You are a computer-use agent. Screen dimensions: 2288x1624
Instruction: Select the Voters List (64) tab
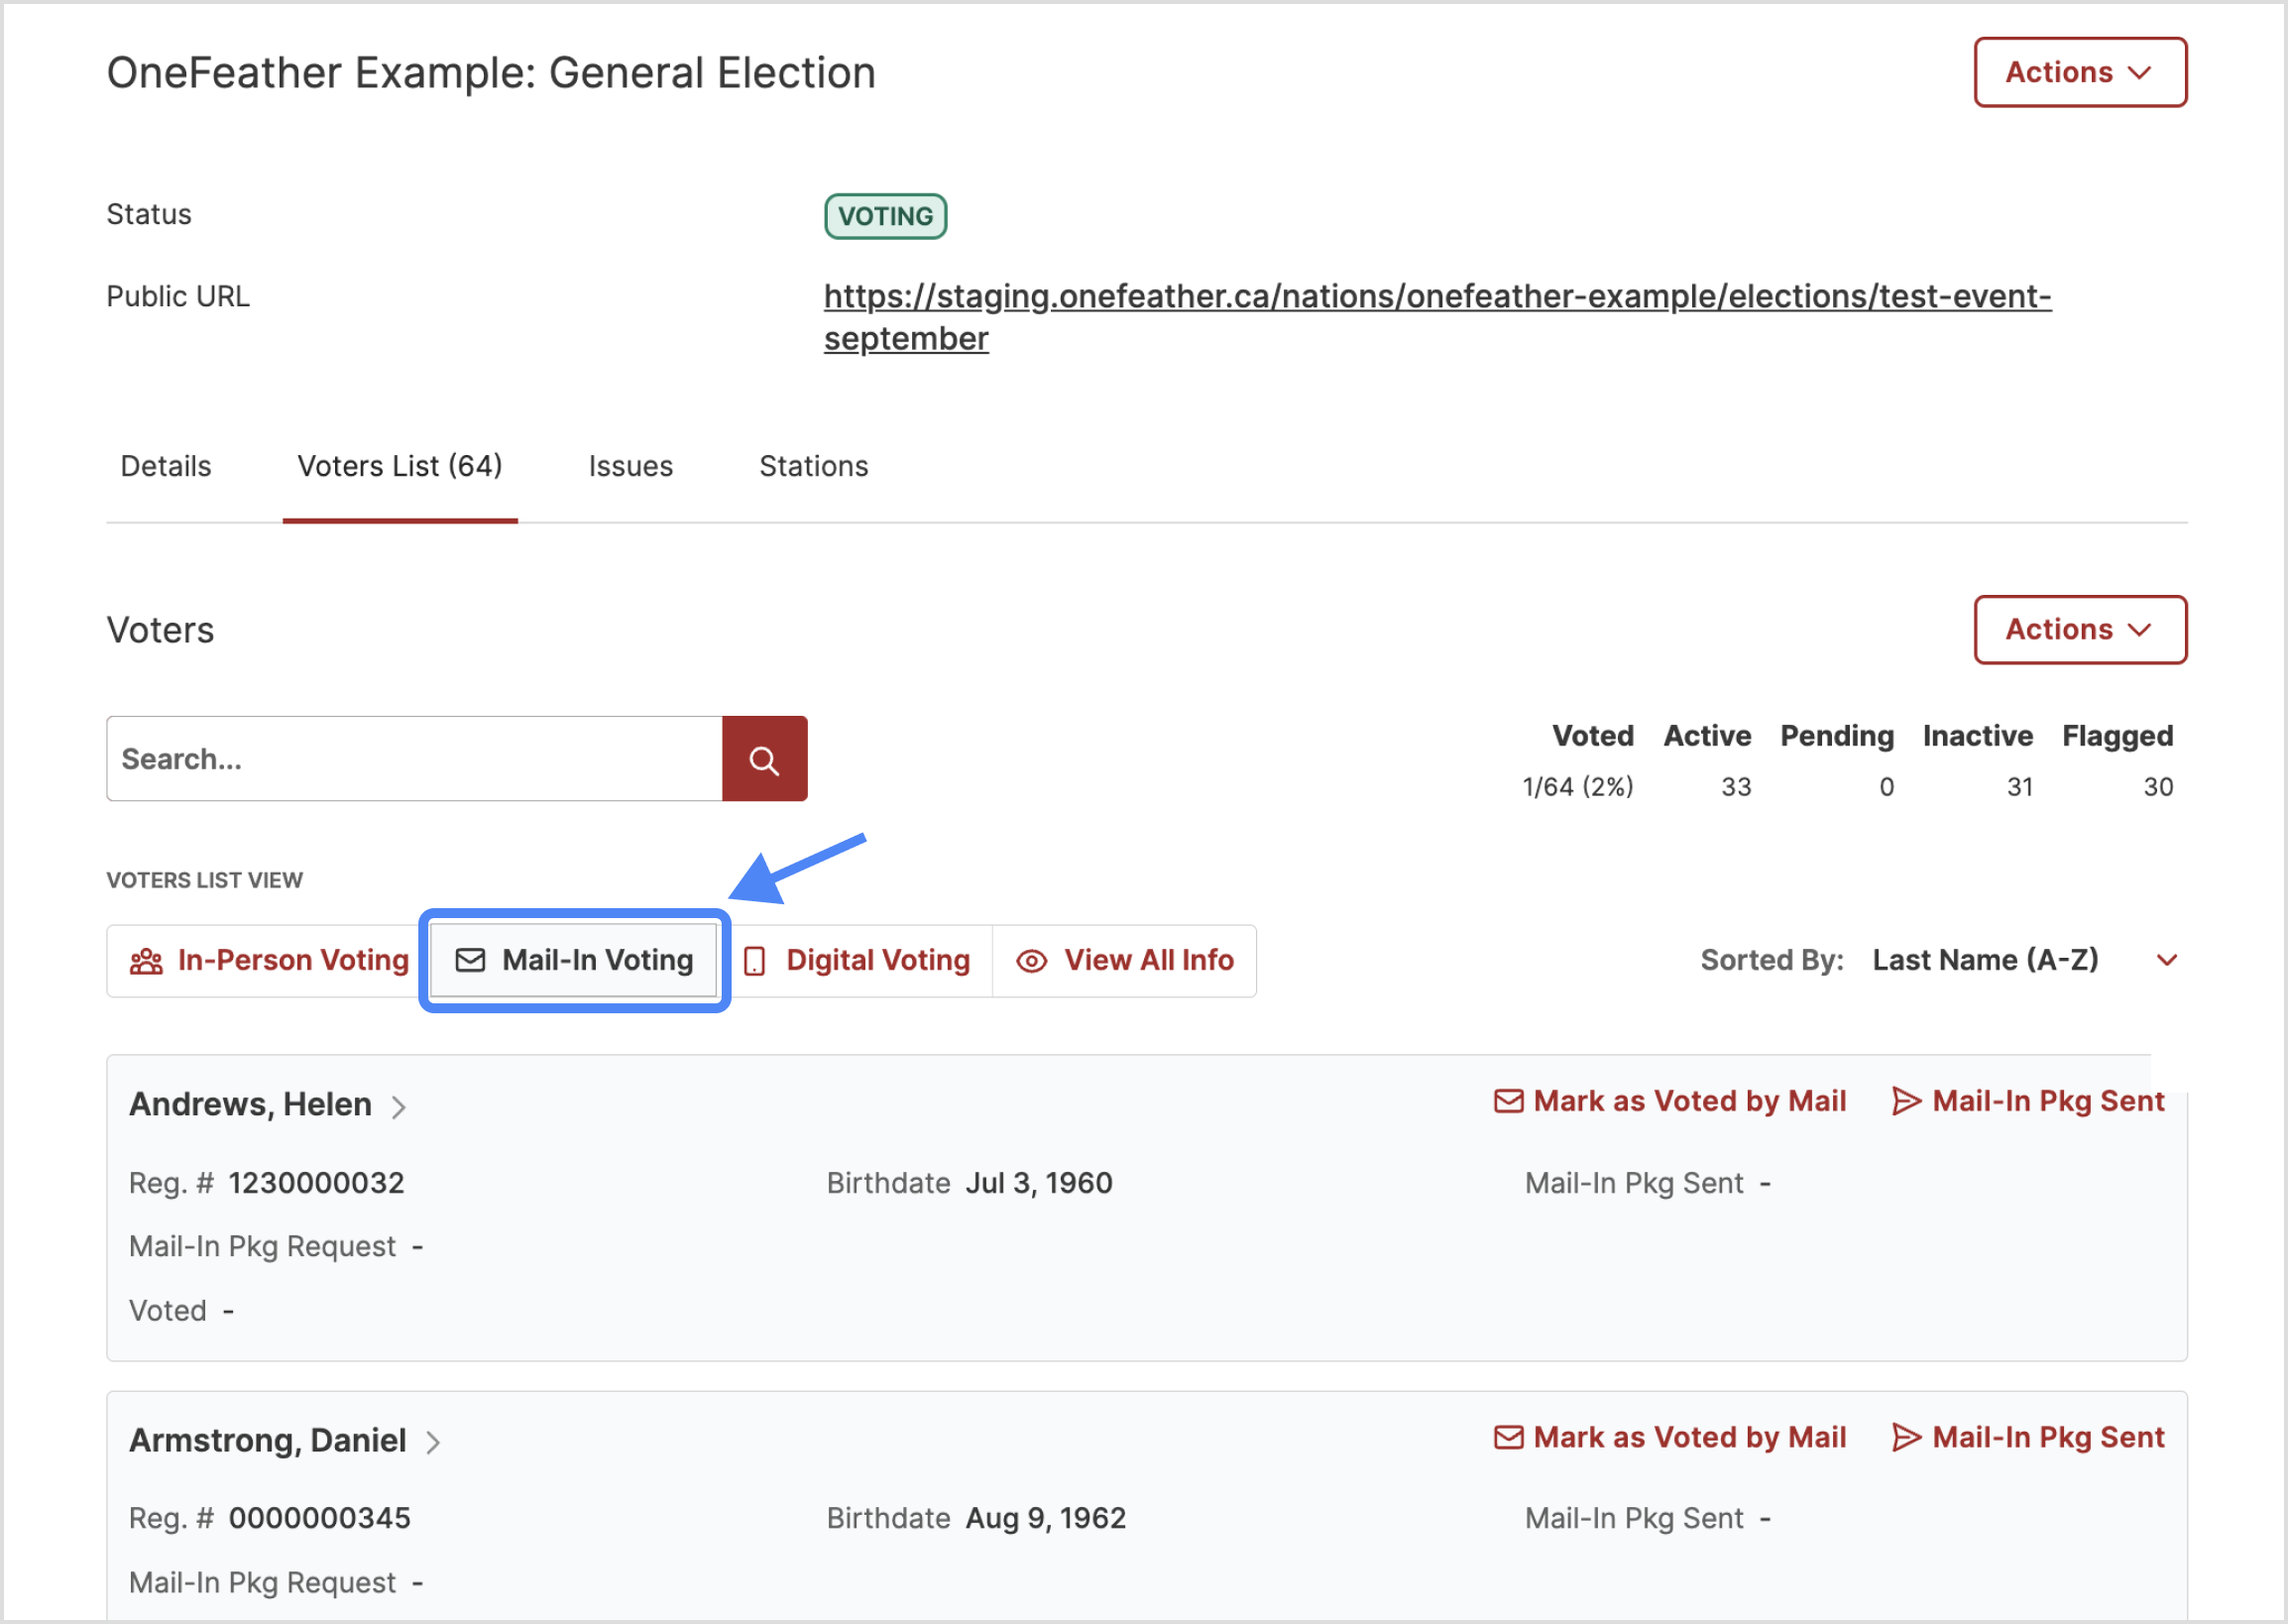[x=400, y=466]
